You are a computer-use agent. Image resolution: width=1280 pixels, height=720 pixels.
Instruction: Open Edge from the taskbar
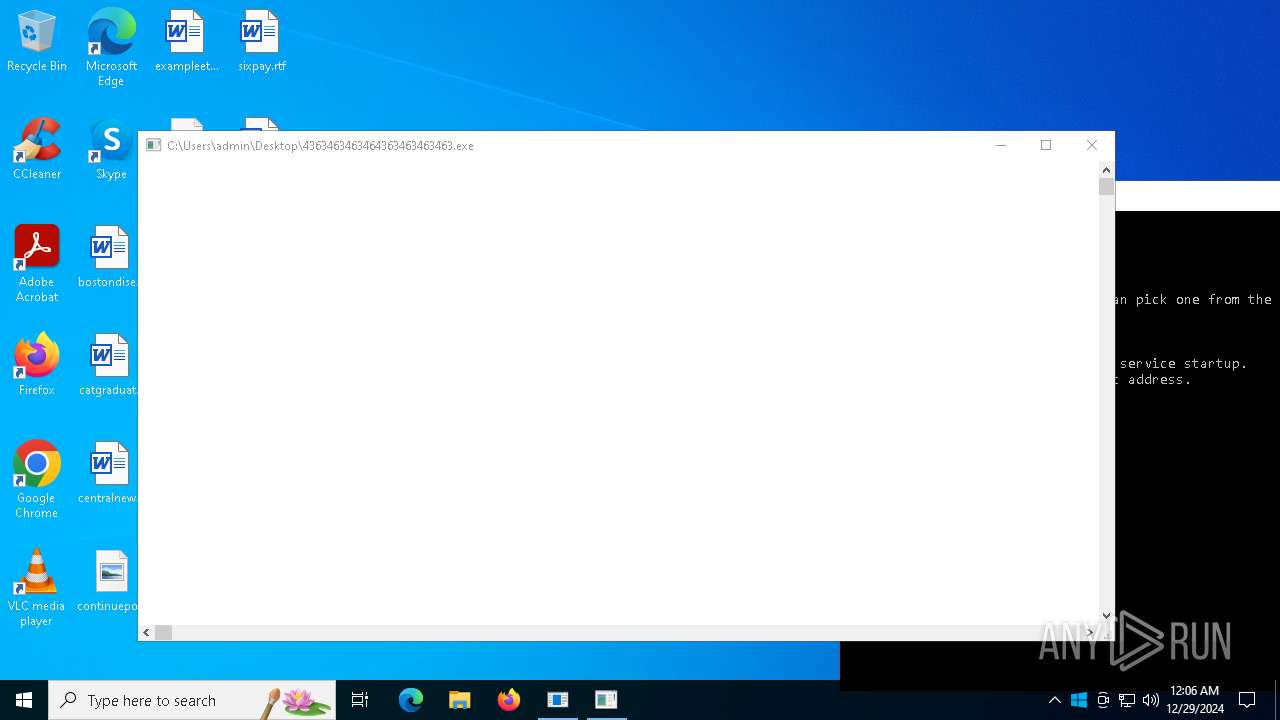[411, 700]
